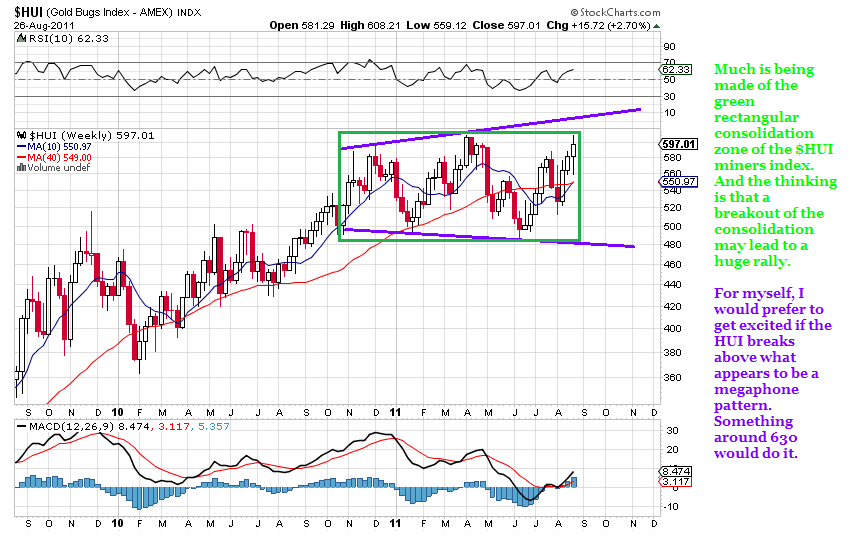Image resolution: width=854 pixels, height=536 pixels.
Task: Click the MACD(12,26,9) 8.474 label
Action: (89, 427)
